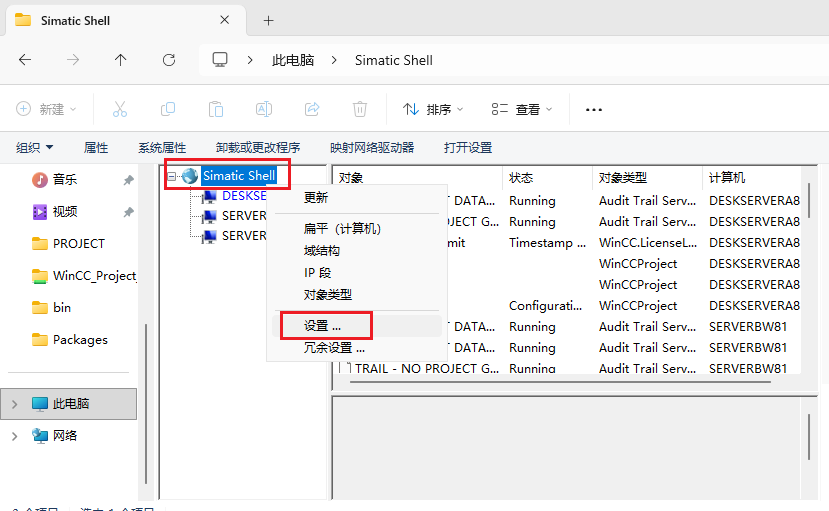Collapse the Simatic Shell tree node
829x511 pixels.
(172, 176)
